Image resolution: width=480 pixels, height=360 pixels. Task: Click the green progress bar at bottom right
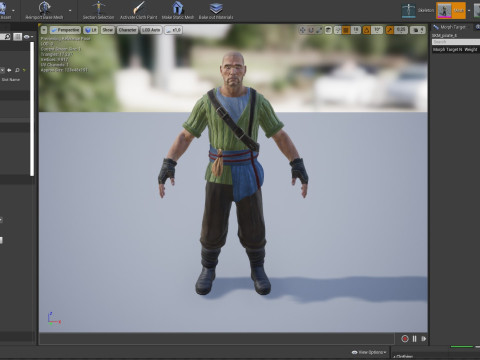(x=462, y=347)
